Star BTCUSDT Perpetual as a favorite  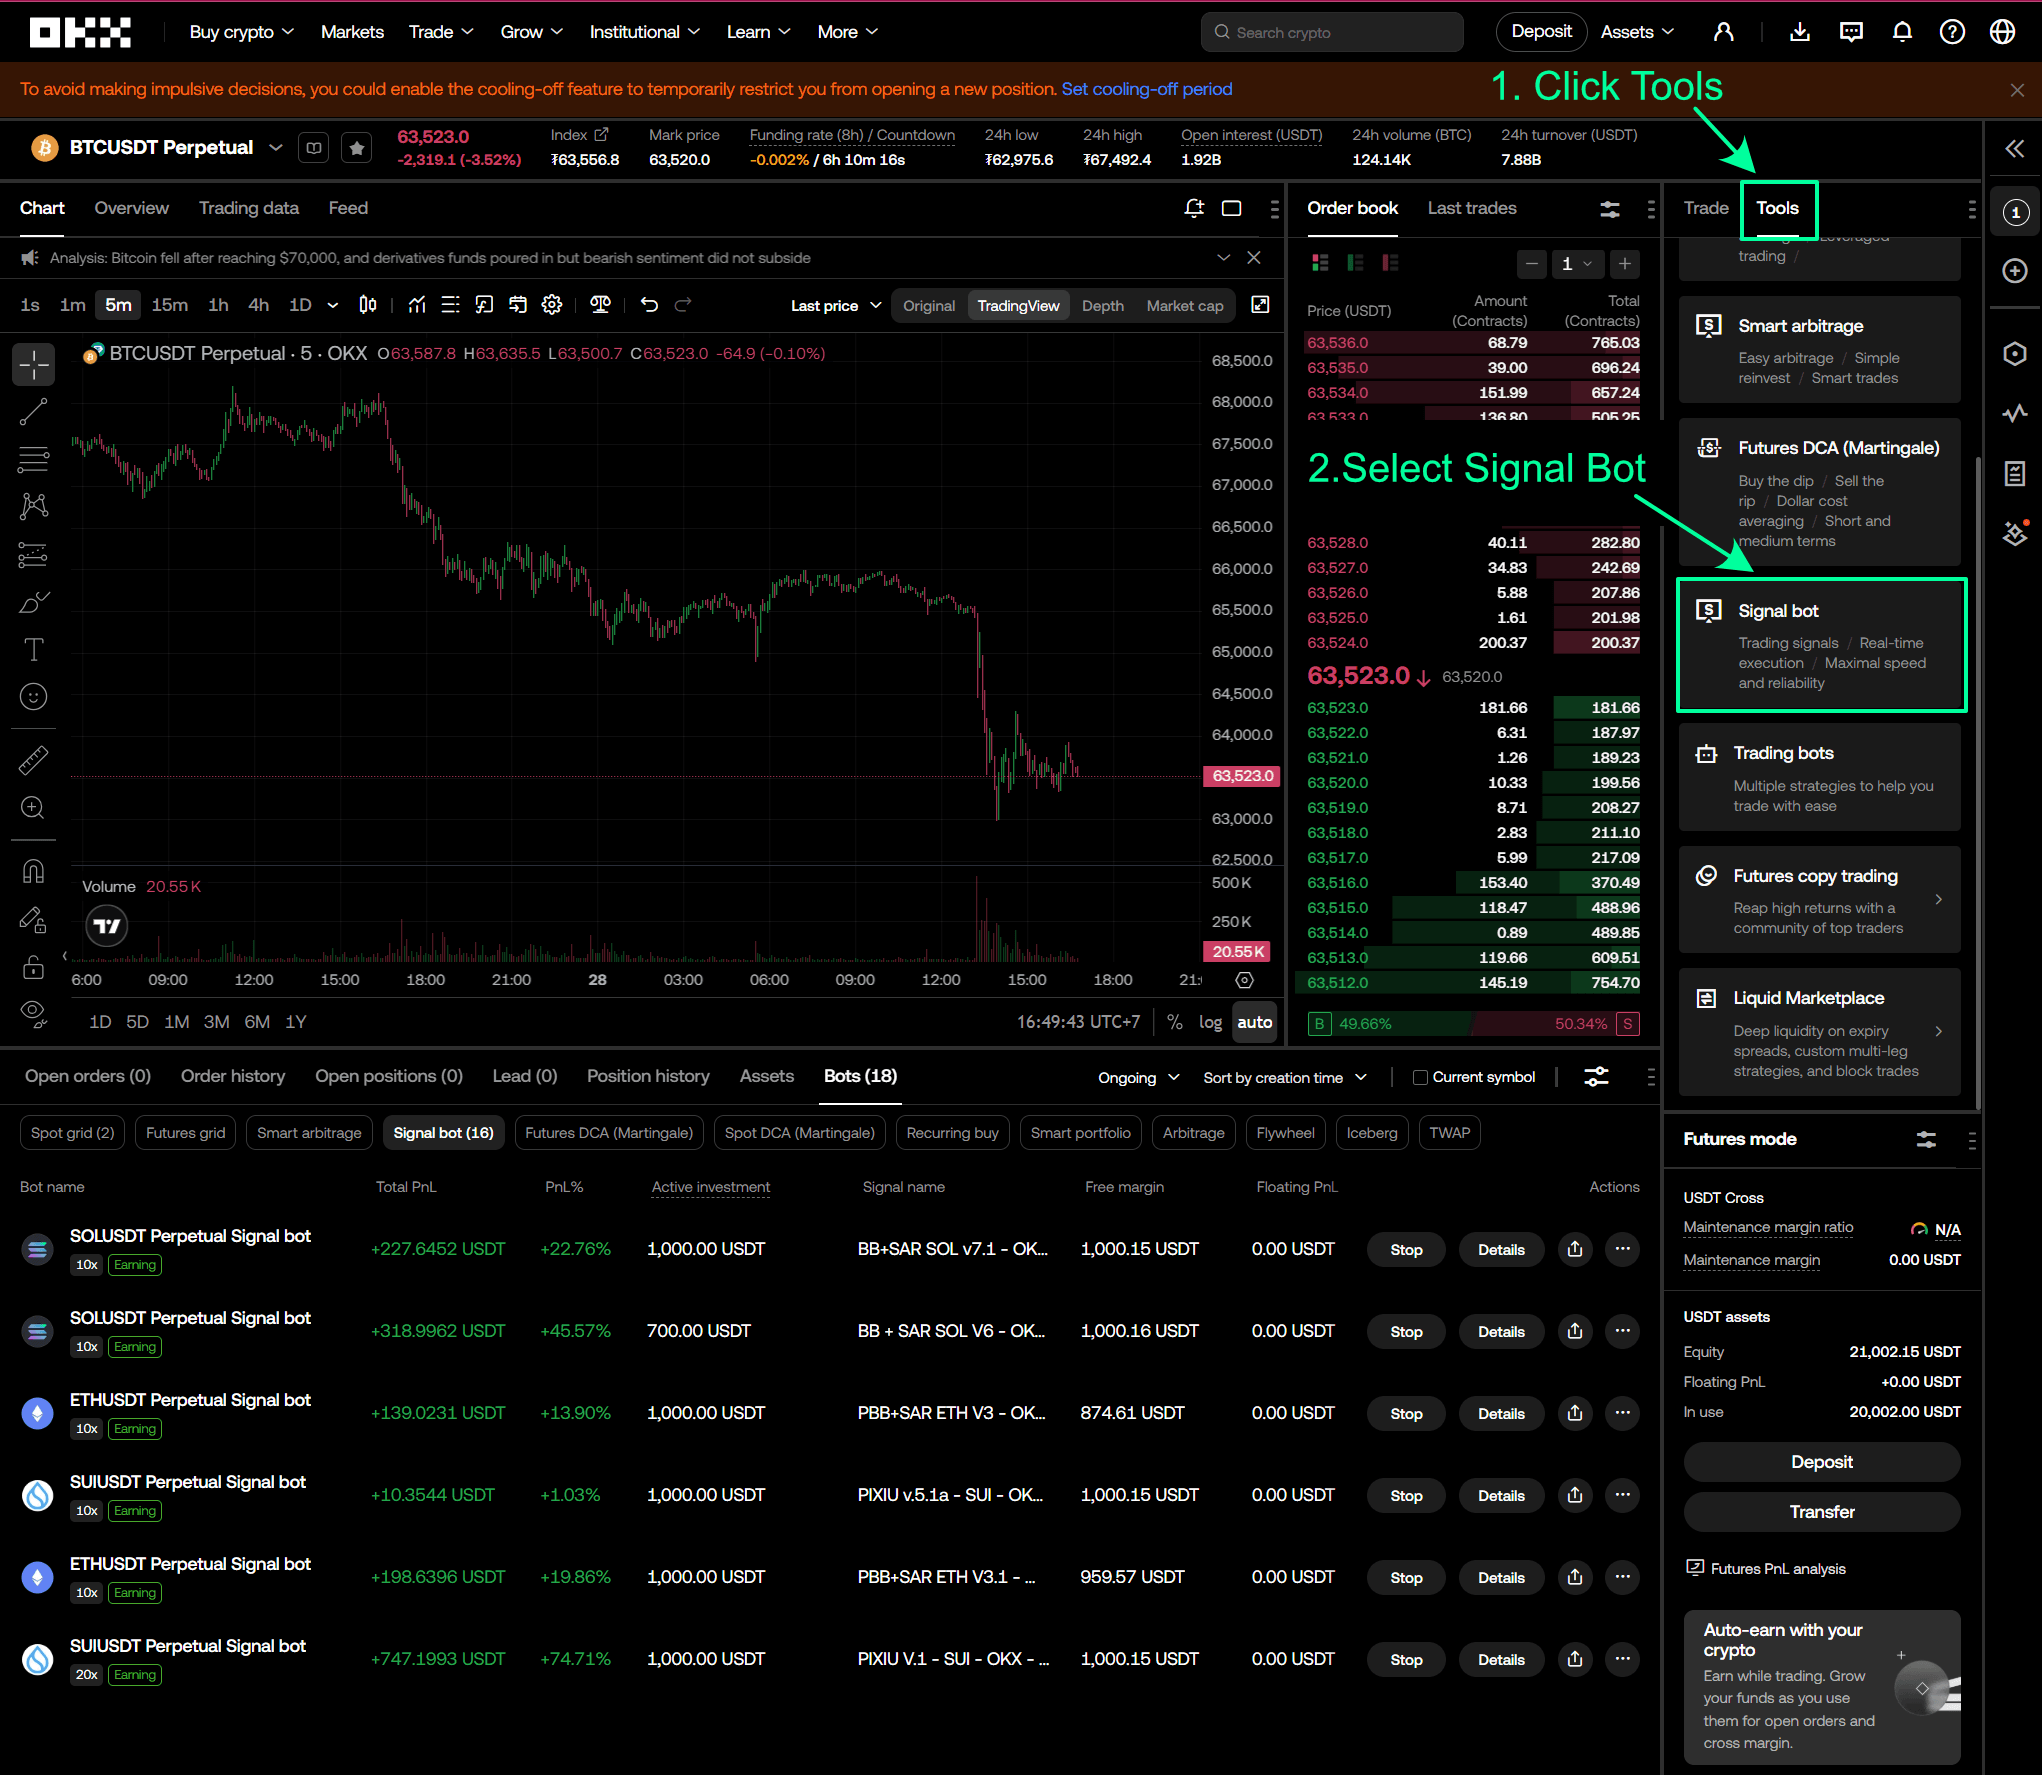click(357, 147)
